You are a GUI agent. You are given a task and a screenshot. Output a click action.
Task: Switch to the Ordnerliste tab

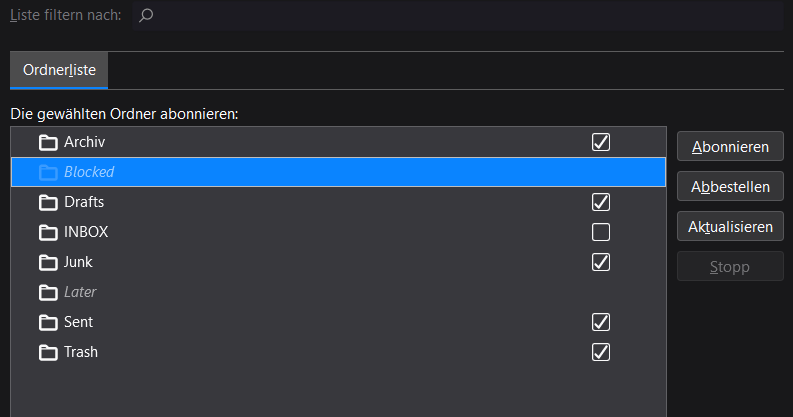59,70
